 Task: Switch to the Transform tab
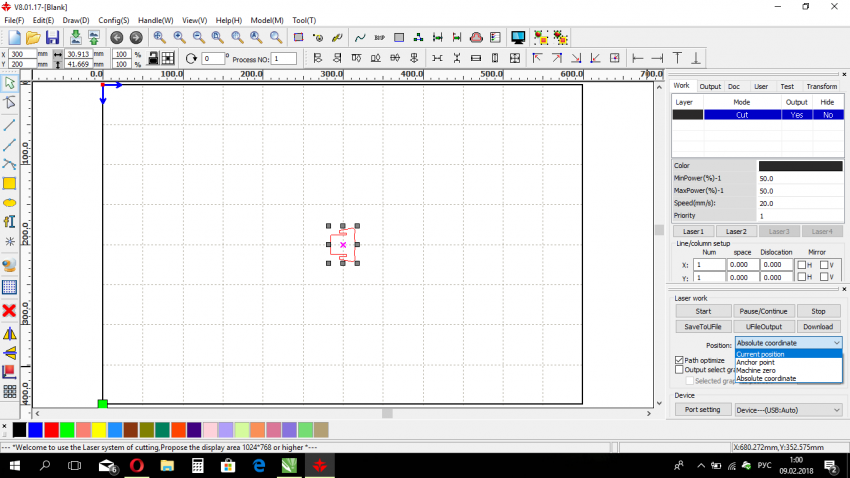click(x=821, y=87)
